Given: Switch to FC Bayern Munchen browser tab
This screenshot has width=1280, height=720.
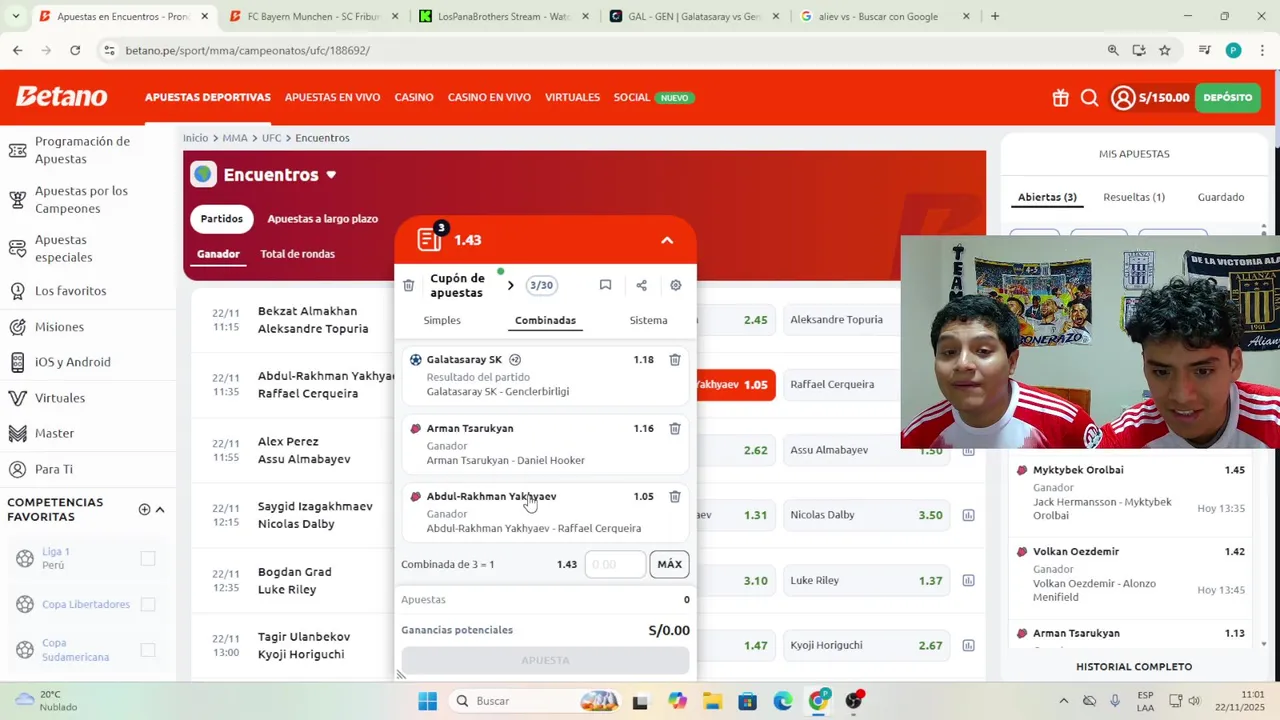Looking at the screenshot, I should pyautogui.click(x=314, y=16).
